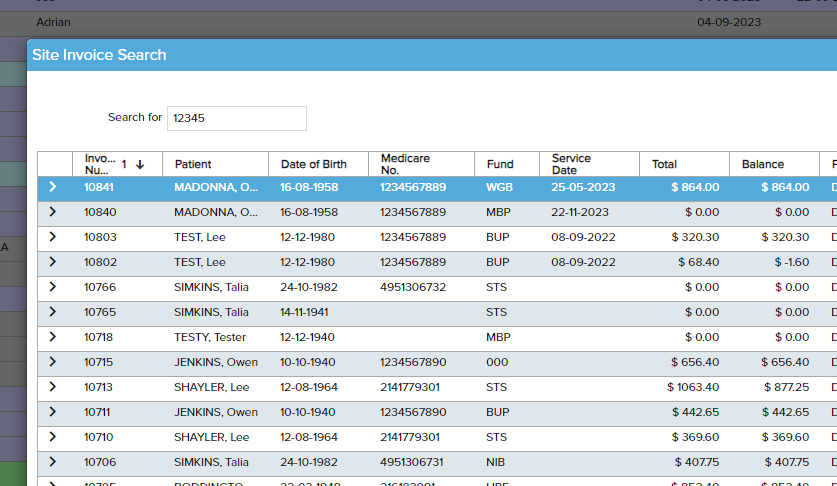
Task: Click date 04-09-2023 in background window
Action: 729,22
